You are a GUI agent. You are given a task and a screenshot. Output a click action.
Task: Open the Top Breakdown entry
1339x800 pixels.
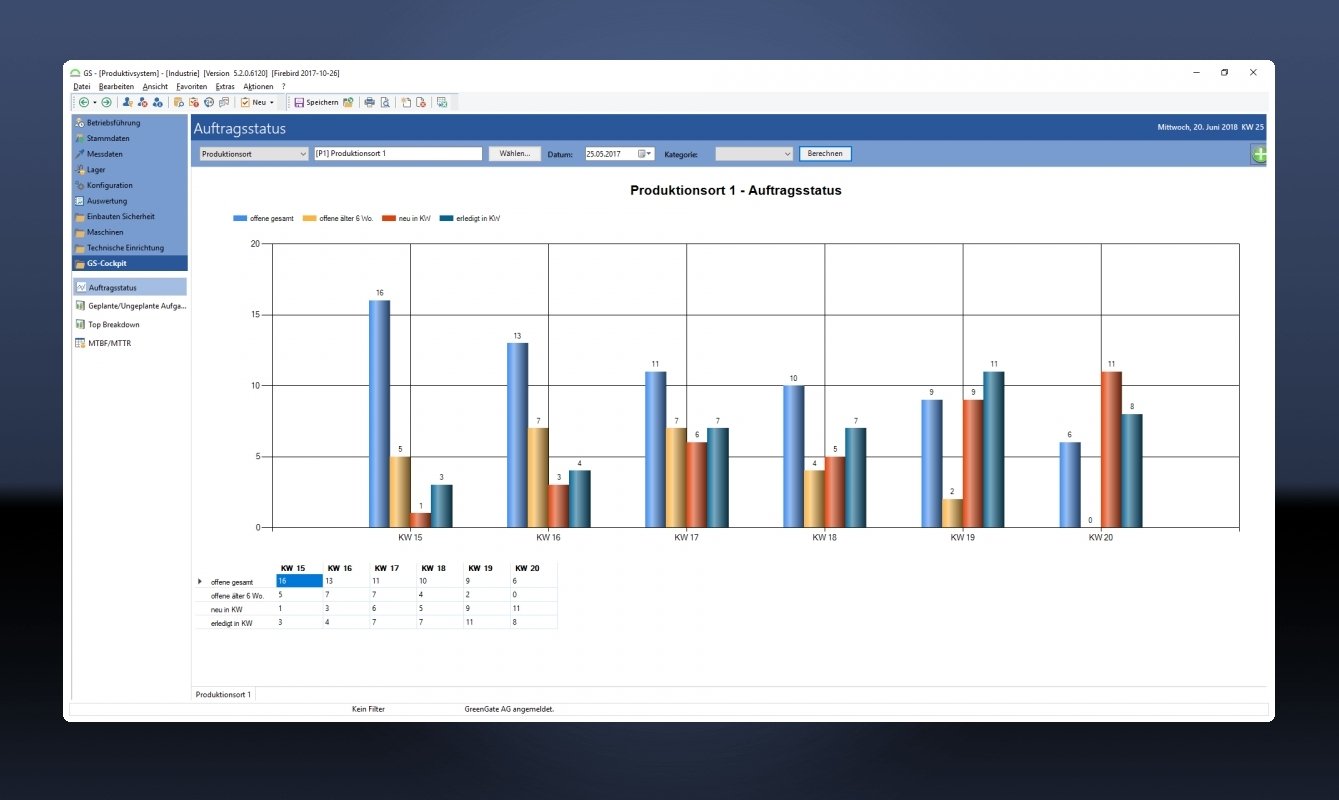[130, 325]
